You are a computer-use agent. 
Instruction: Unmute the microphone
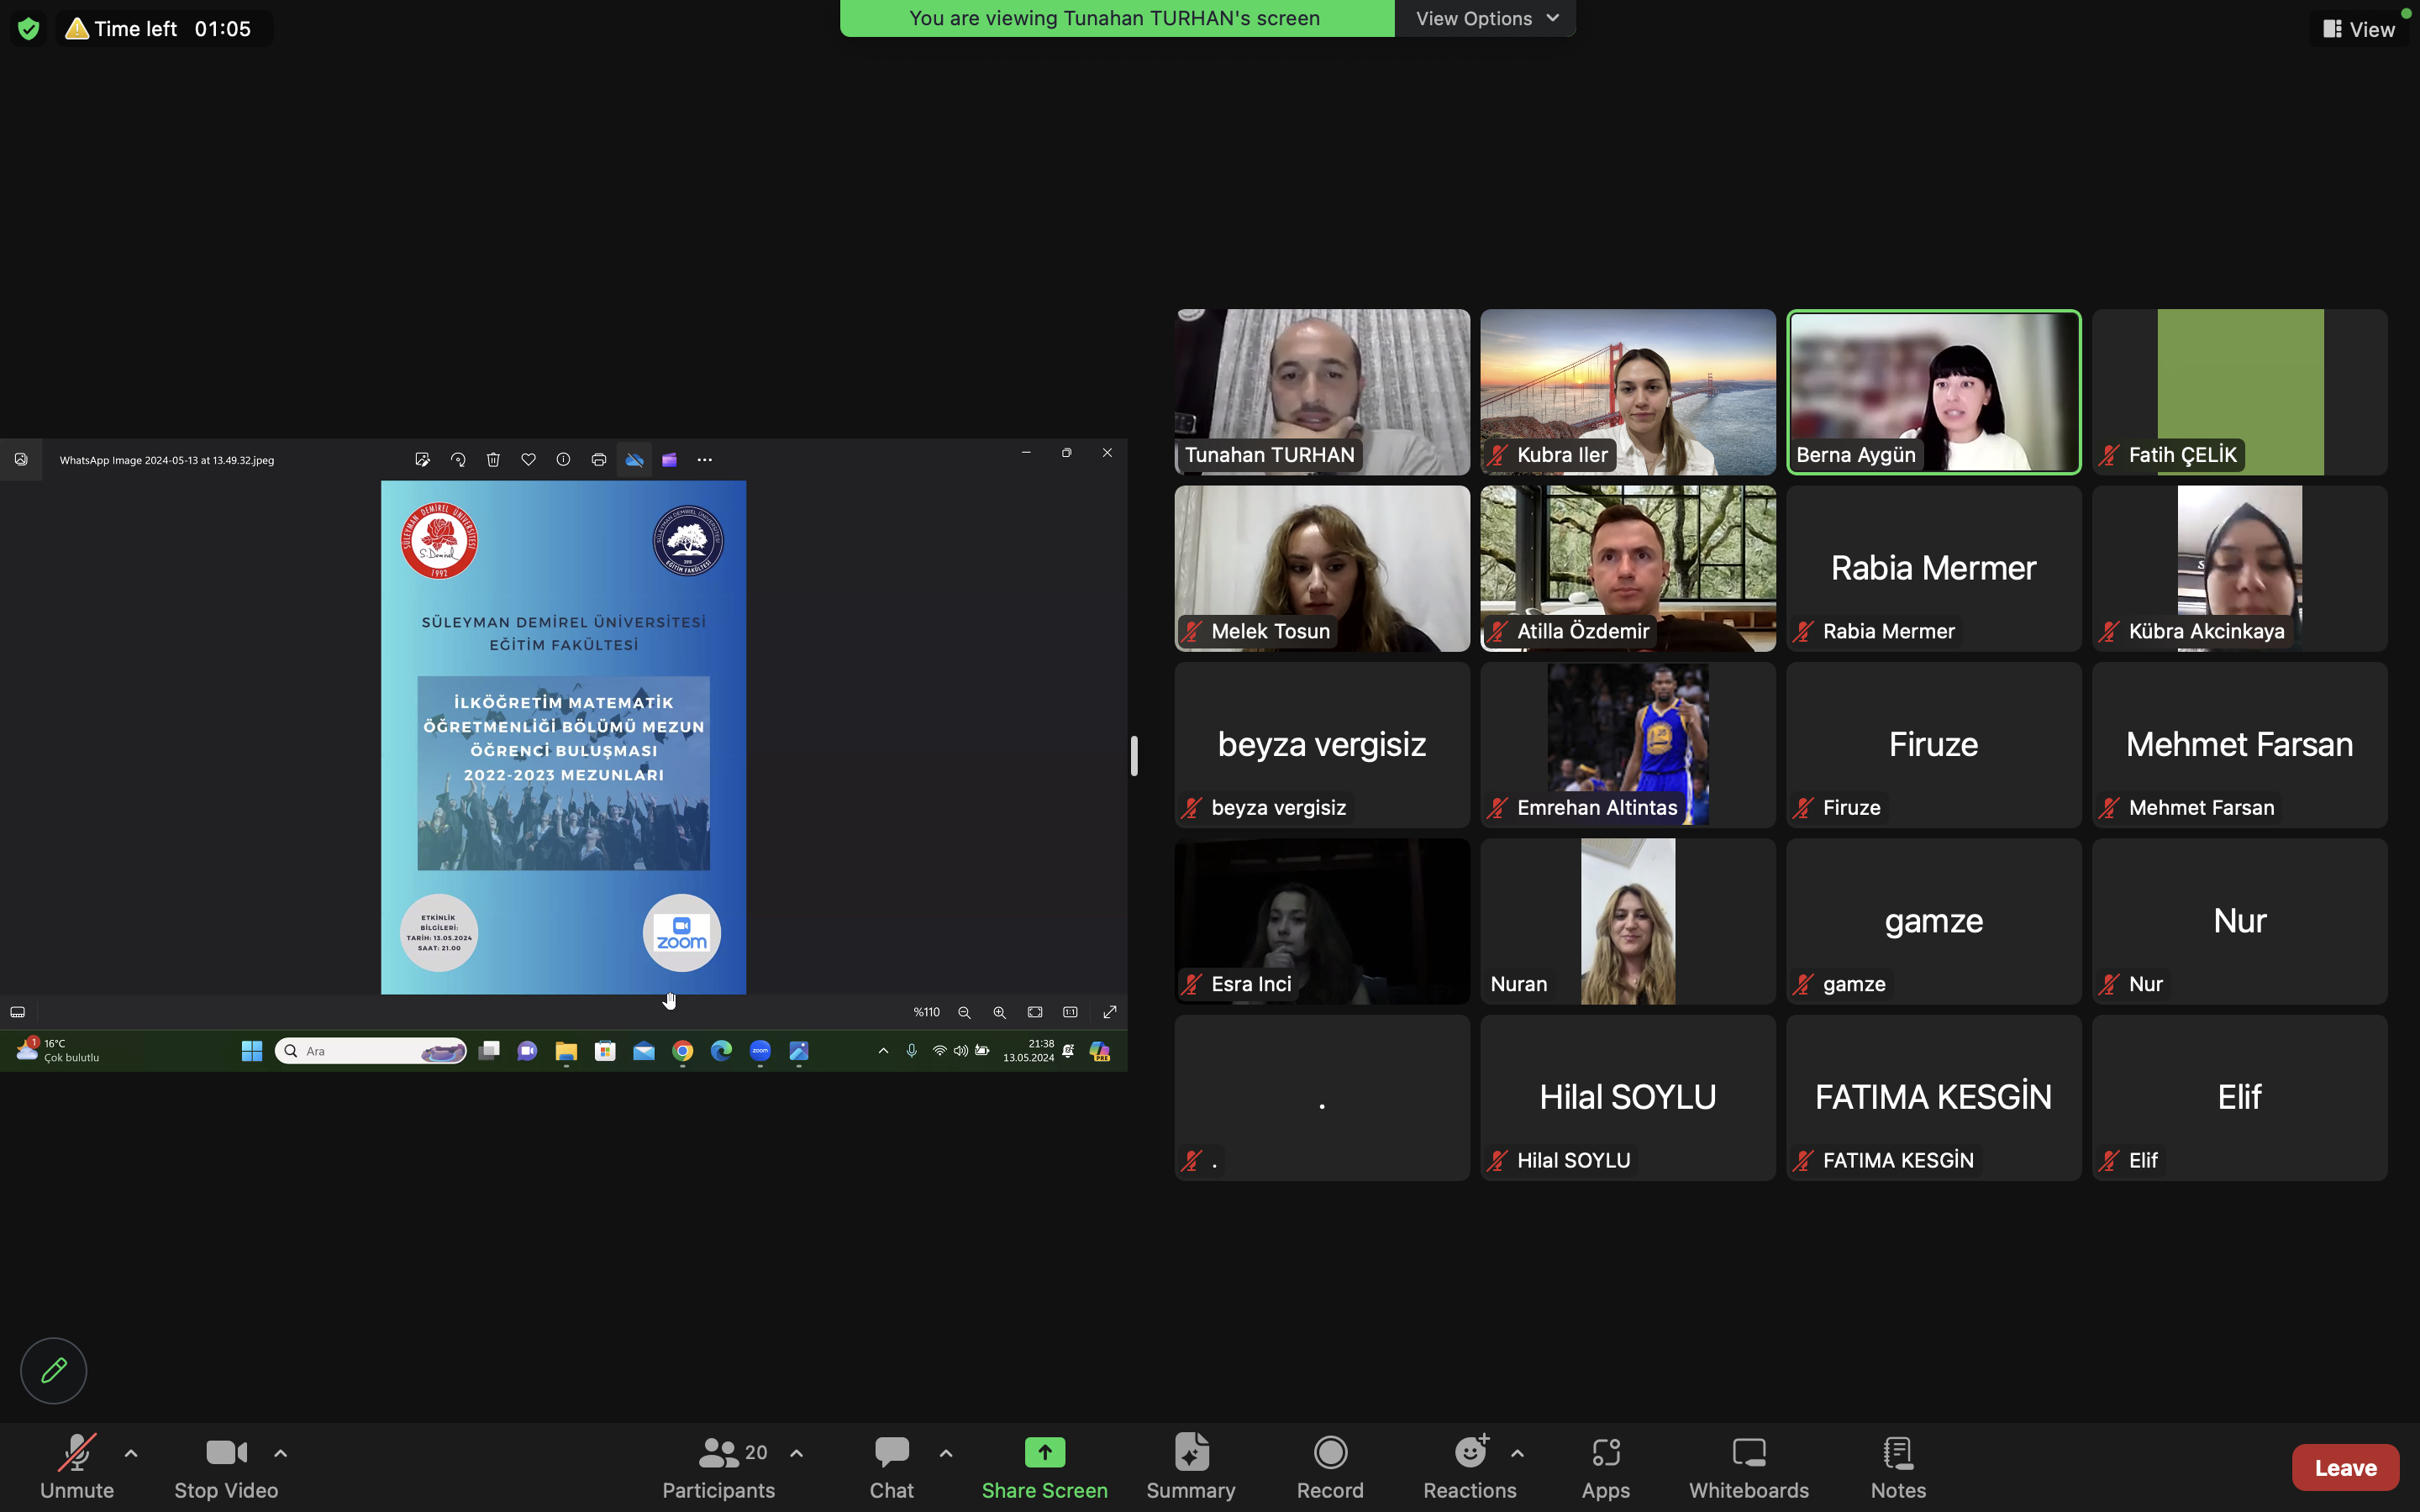77,1453
